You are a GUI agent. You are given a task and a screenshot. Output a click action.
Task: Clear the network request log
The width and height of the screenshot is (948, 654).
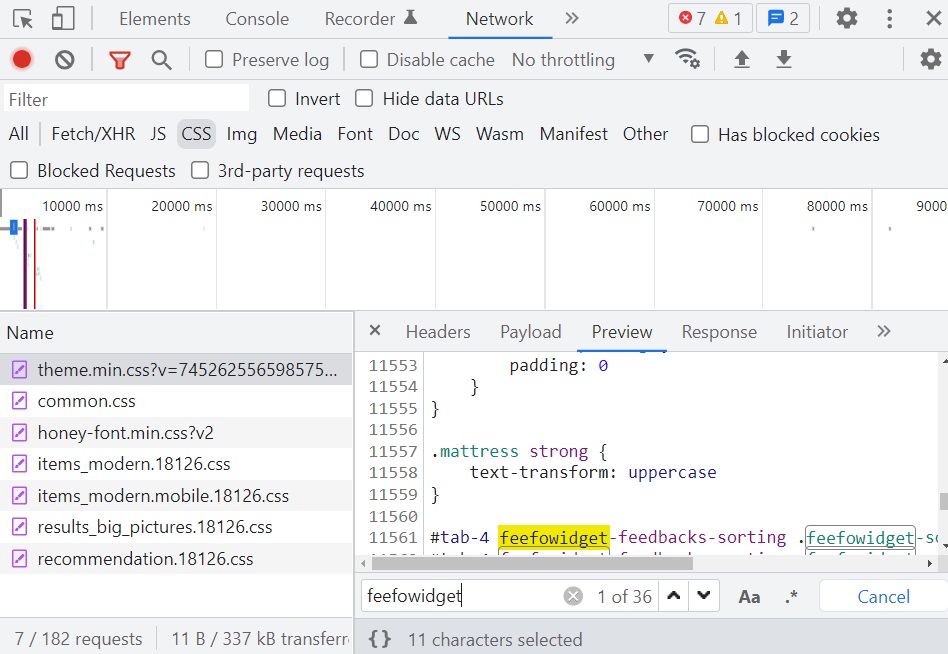65,60
